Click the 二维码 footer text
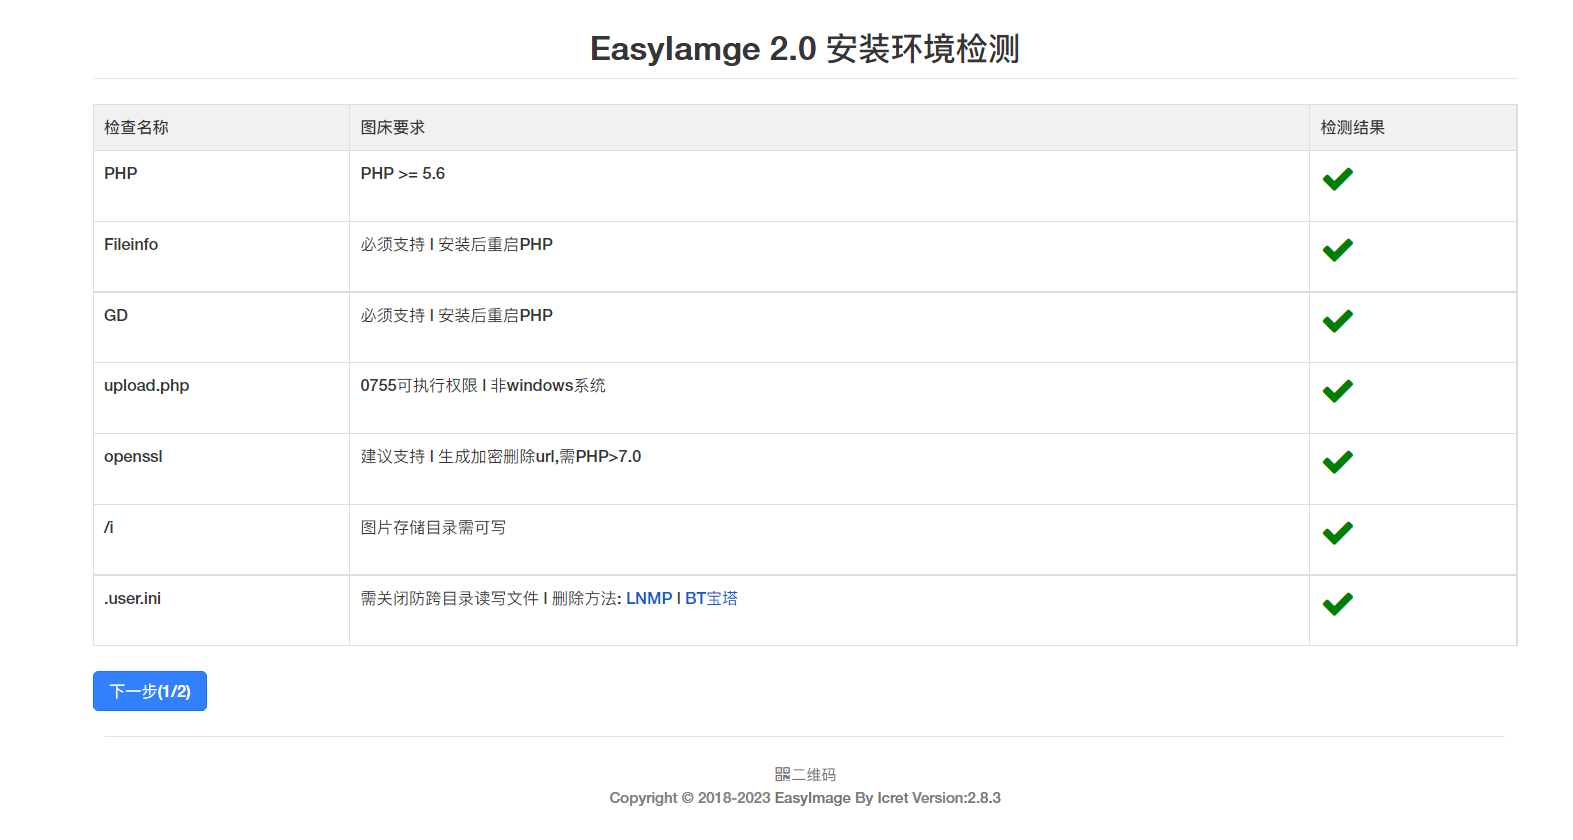This screenshot has height=840, width=1573. pos(814,775)
